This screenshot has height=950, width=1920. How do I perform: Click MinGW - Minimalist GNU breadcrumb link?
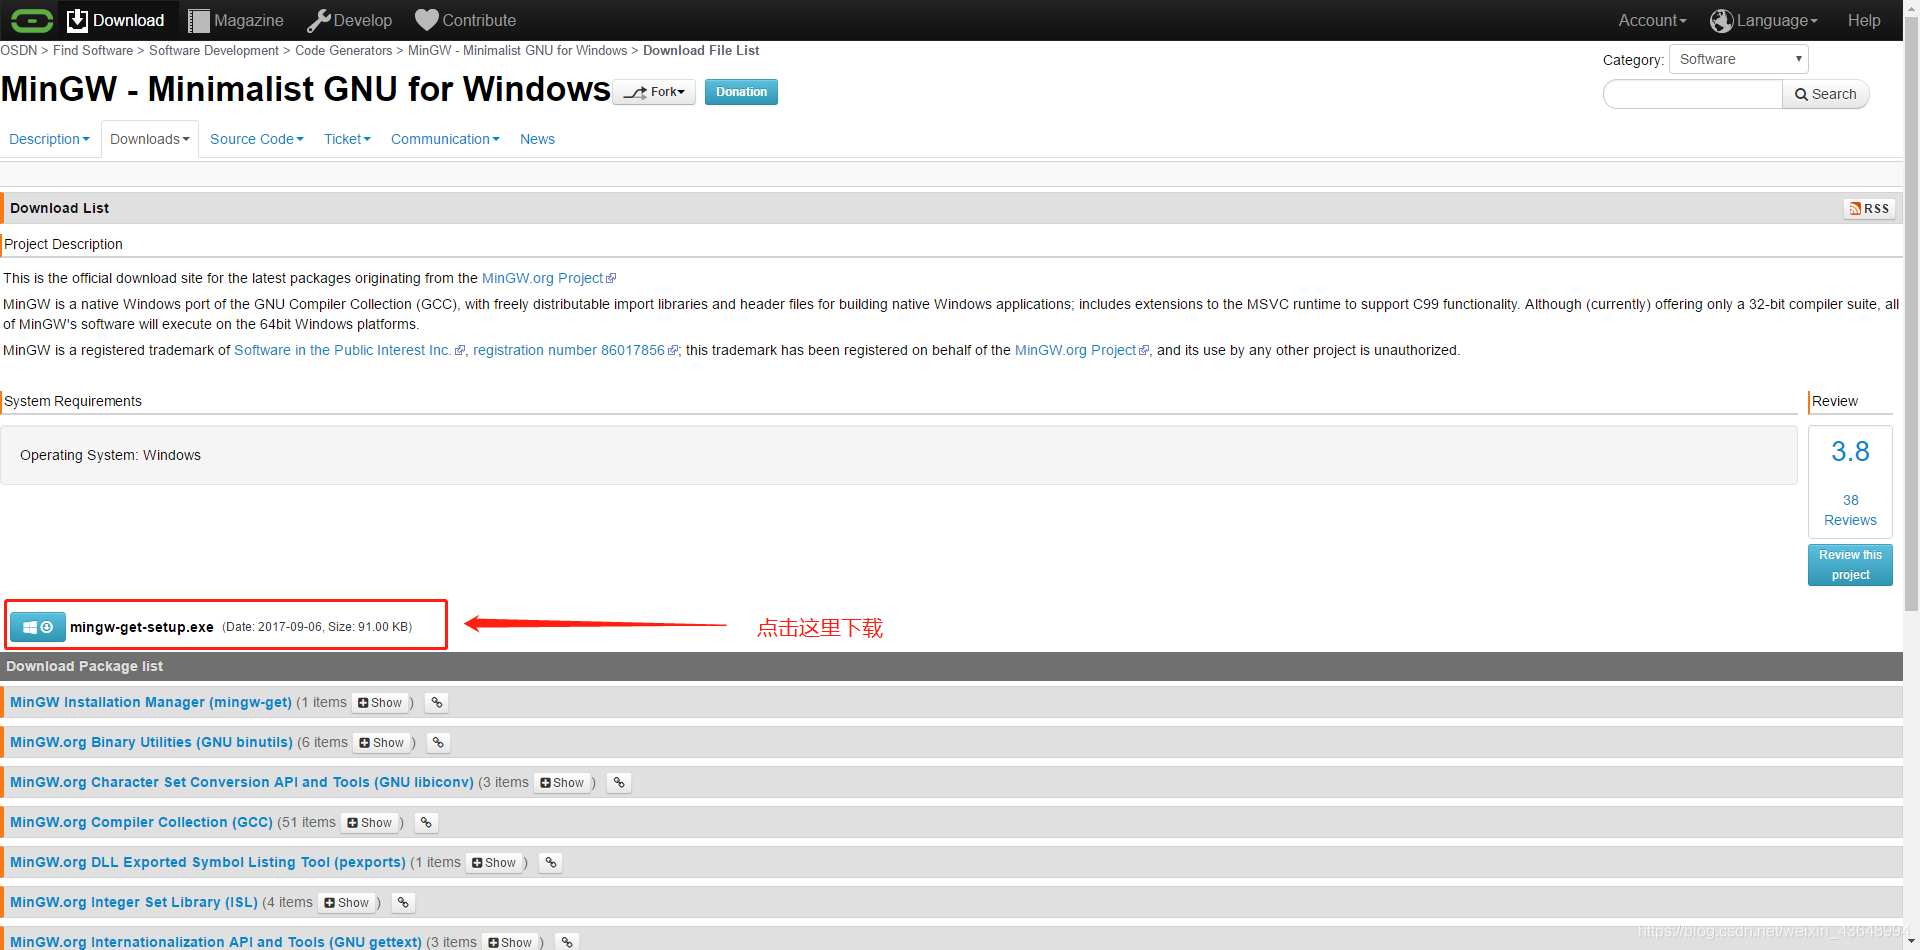(x=517, y=50)
